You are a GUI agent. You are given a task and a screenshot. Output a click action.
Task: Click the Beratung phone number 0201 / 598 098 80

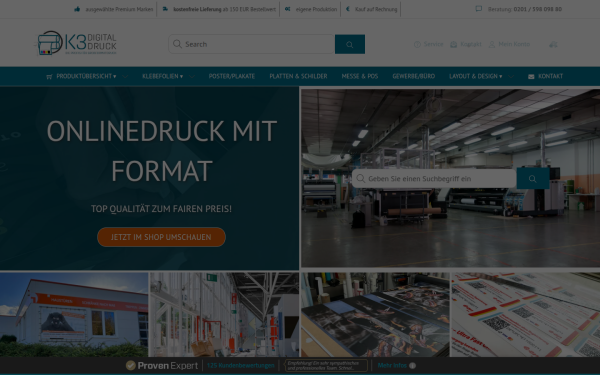pos(538,9)
